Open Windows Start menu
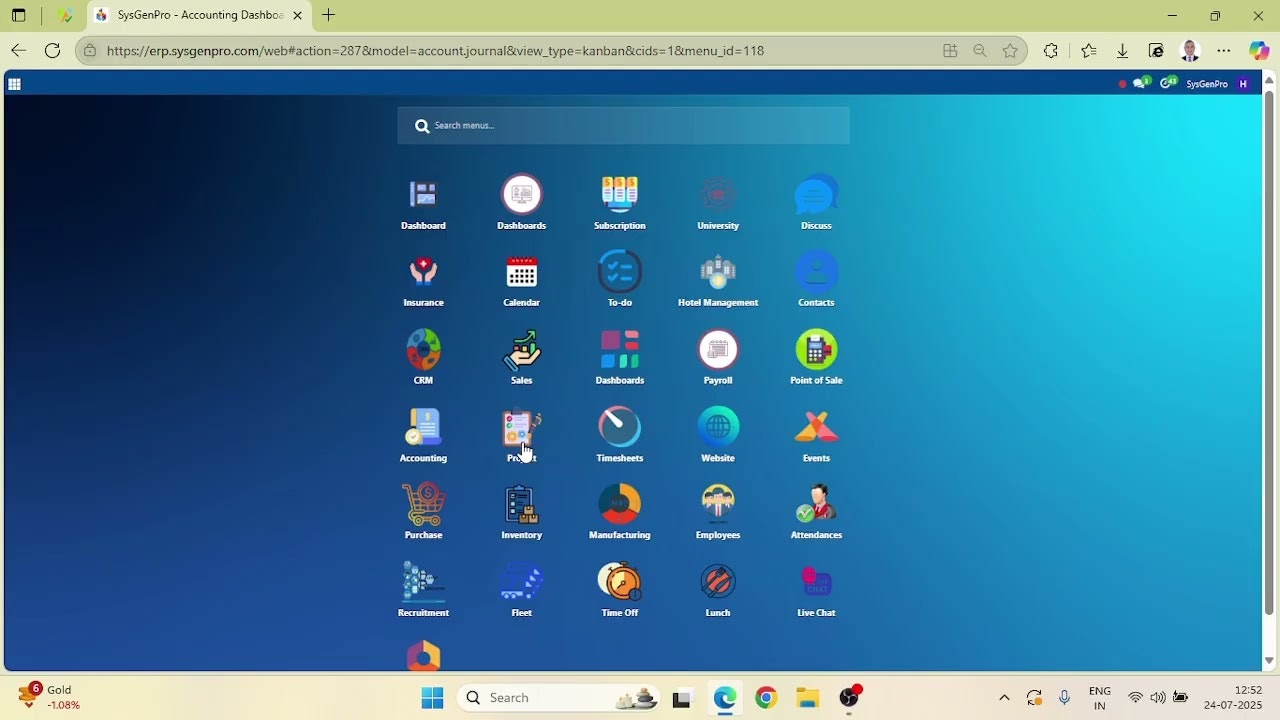Screen dimensions: 1280x720 432,697
